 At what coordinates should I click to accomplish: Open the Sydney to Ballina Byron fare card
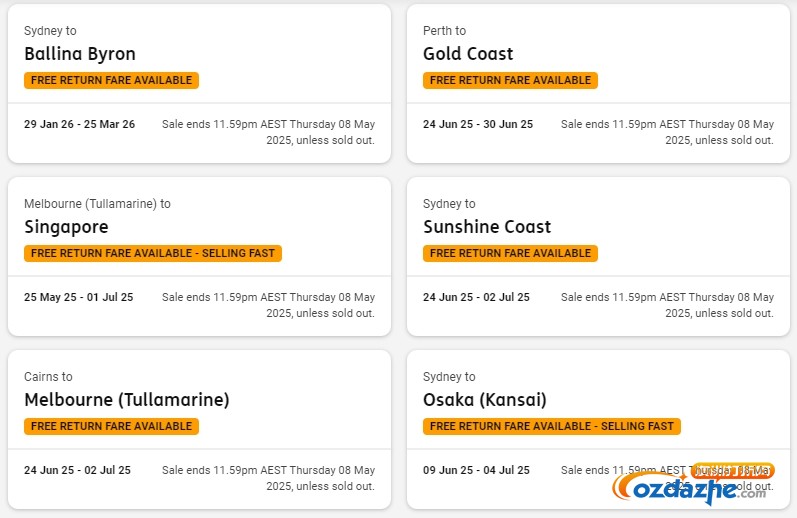(199, 84)
